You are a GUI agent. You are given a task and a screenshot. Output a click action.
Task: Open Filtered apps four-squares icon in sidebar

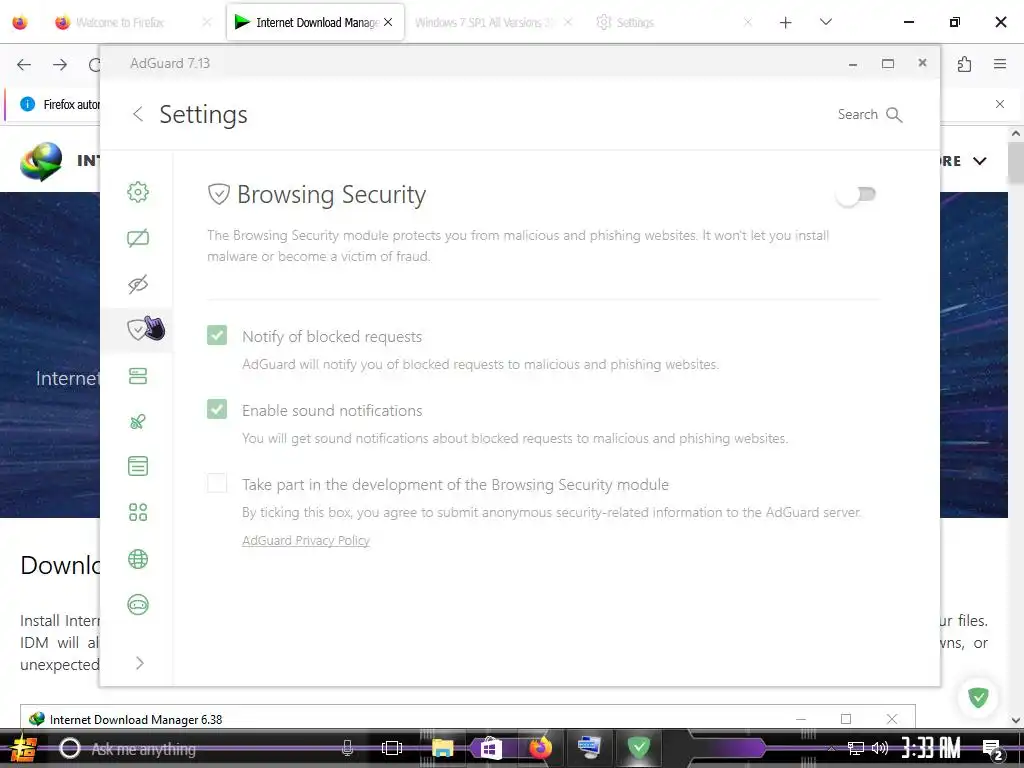click(138, 512)
